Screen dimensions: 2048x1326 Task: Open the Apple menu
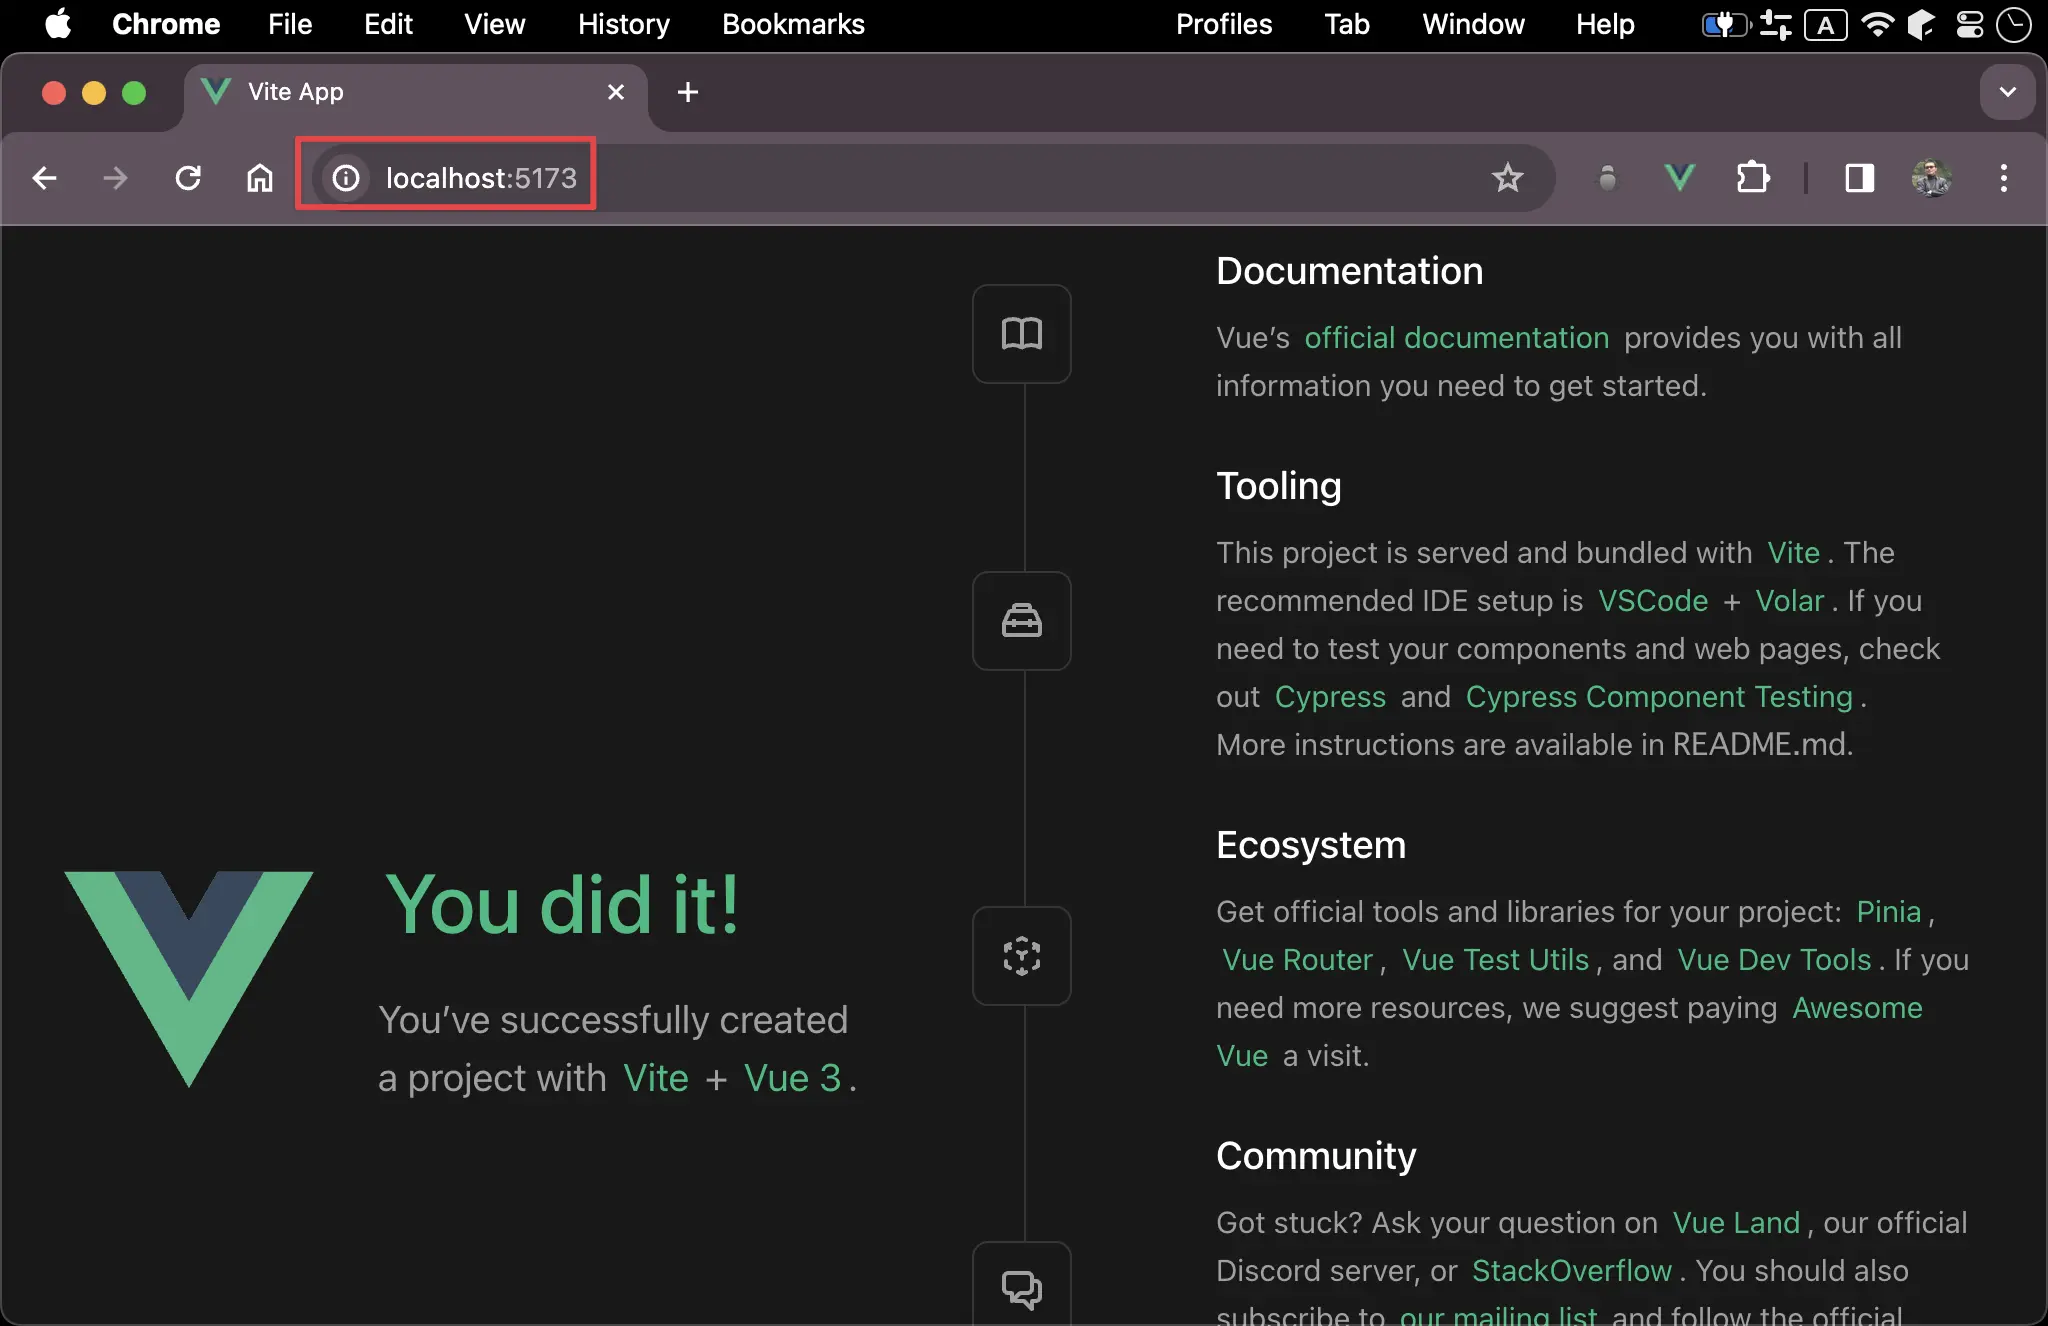(58, 24)
